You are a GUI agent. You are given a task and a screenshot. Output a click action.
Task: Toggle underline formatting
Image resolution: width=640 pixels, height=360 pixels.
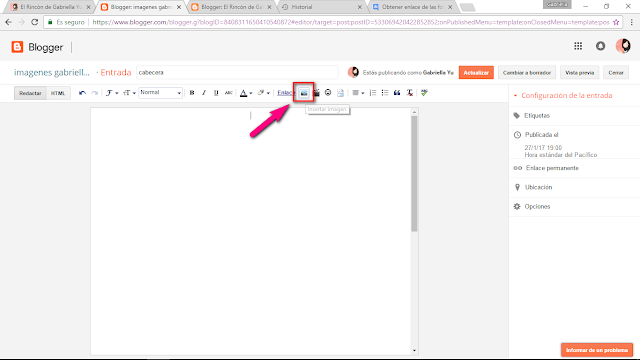(216, 93)
